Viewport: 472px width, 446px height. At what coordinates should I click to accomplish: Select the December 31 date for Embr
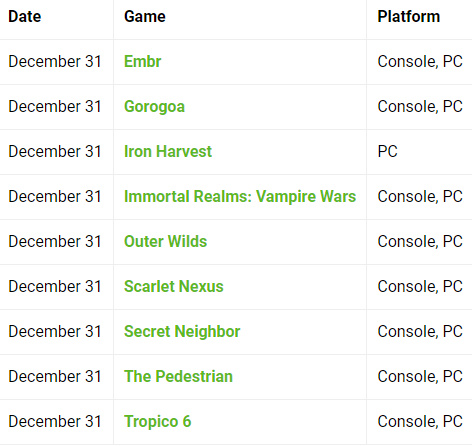tap(55, 62)
